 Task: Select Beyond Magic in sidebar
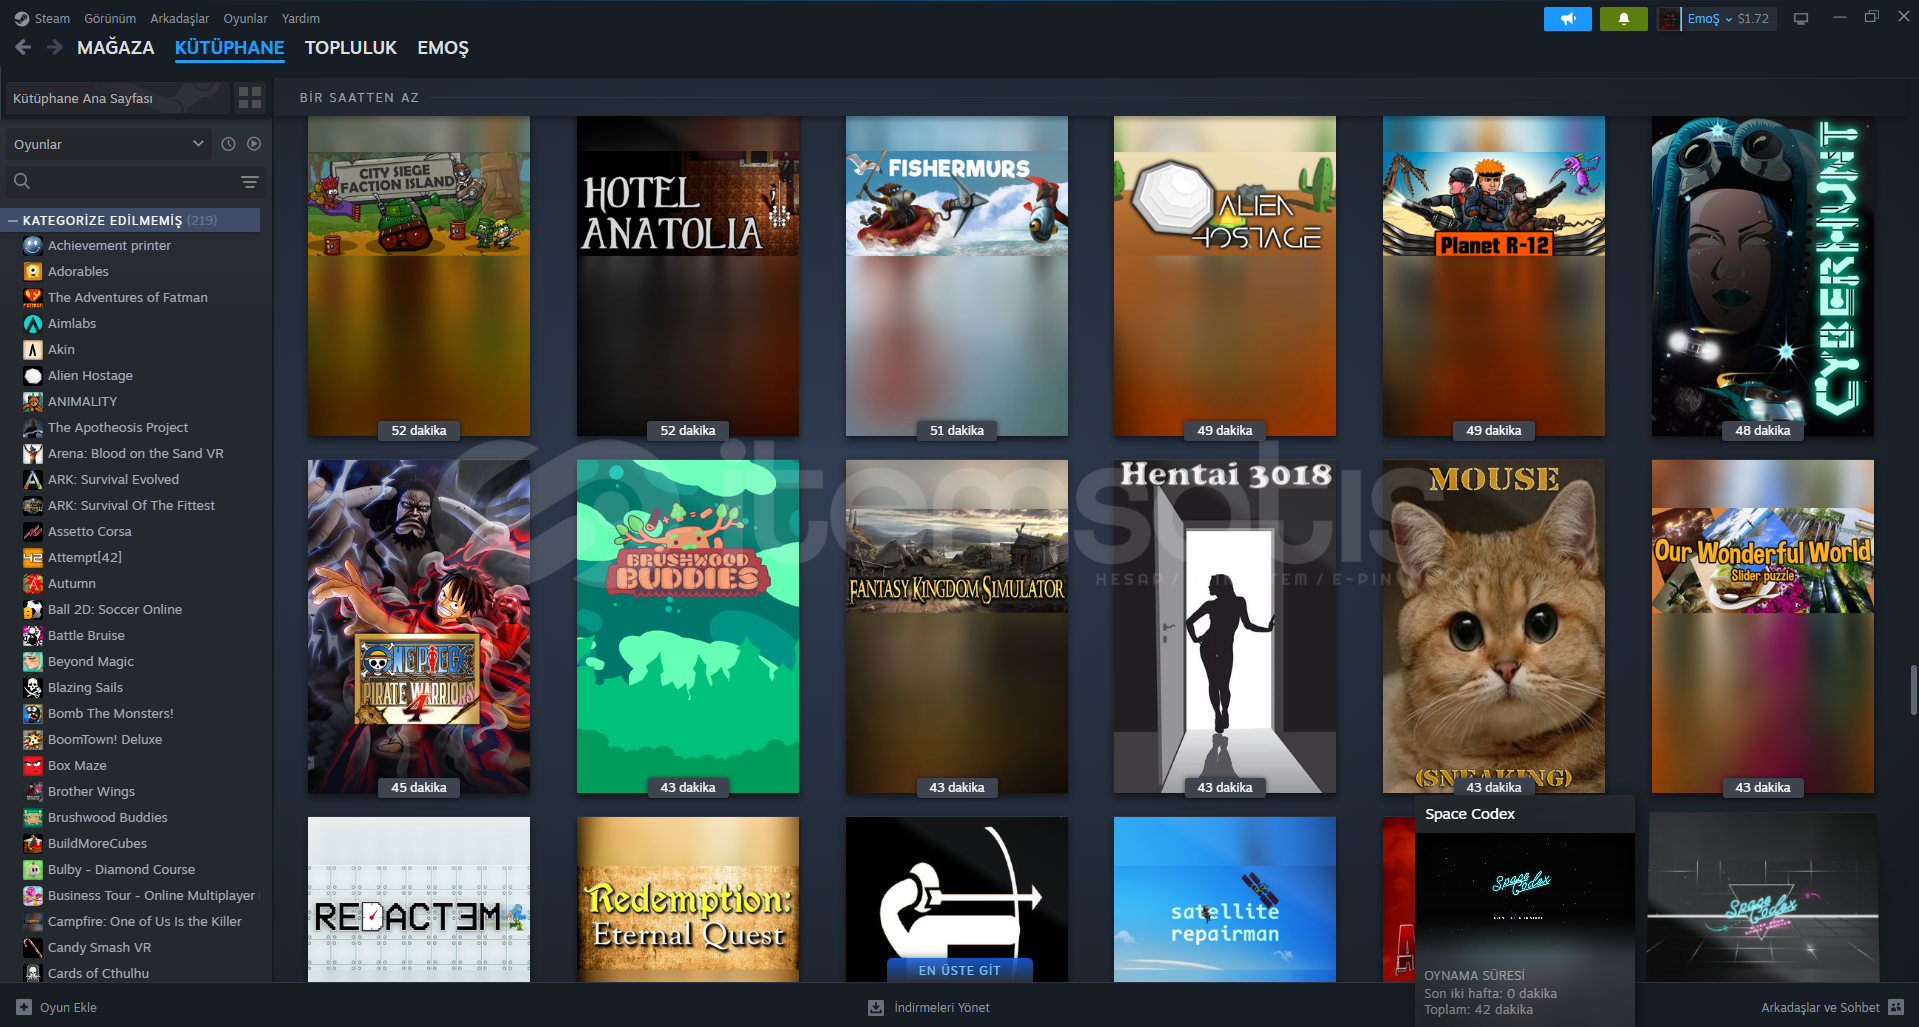coord(91,661)
